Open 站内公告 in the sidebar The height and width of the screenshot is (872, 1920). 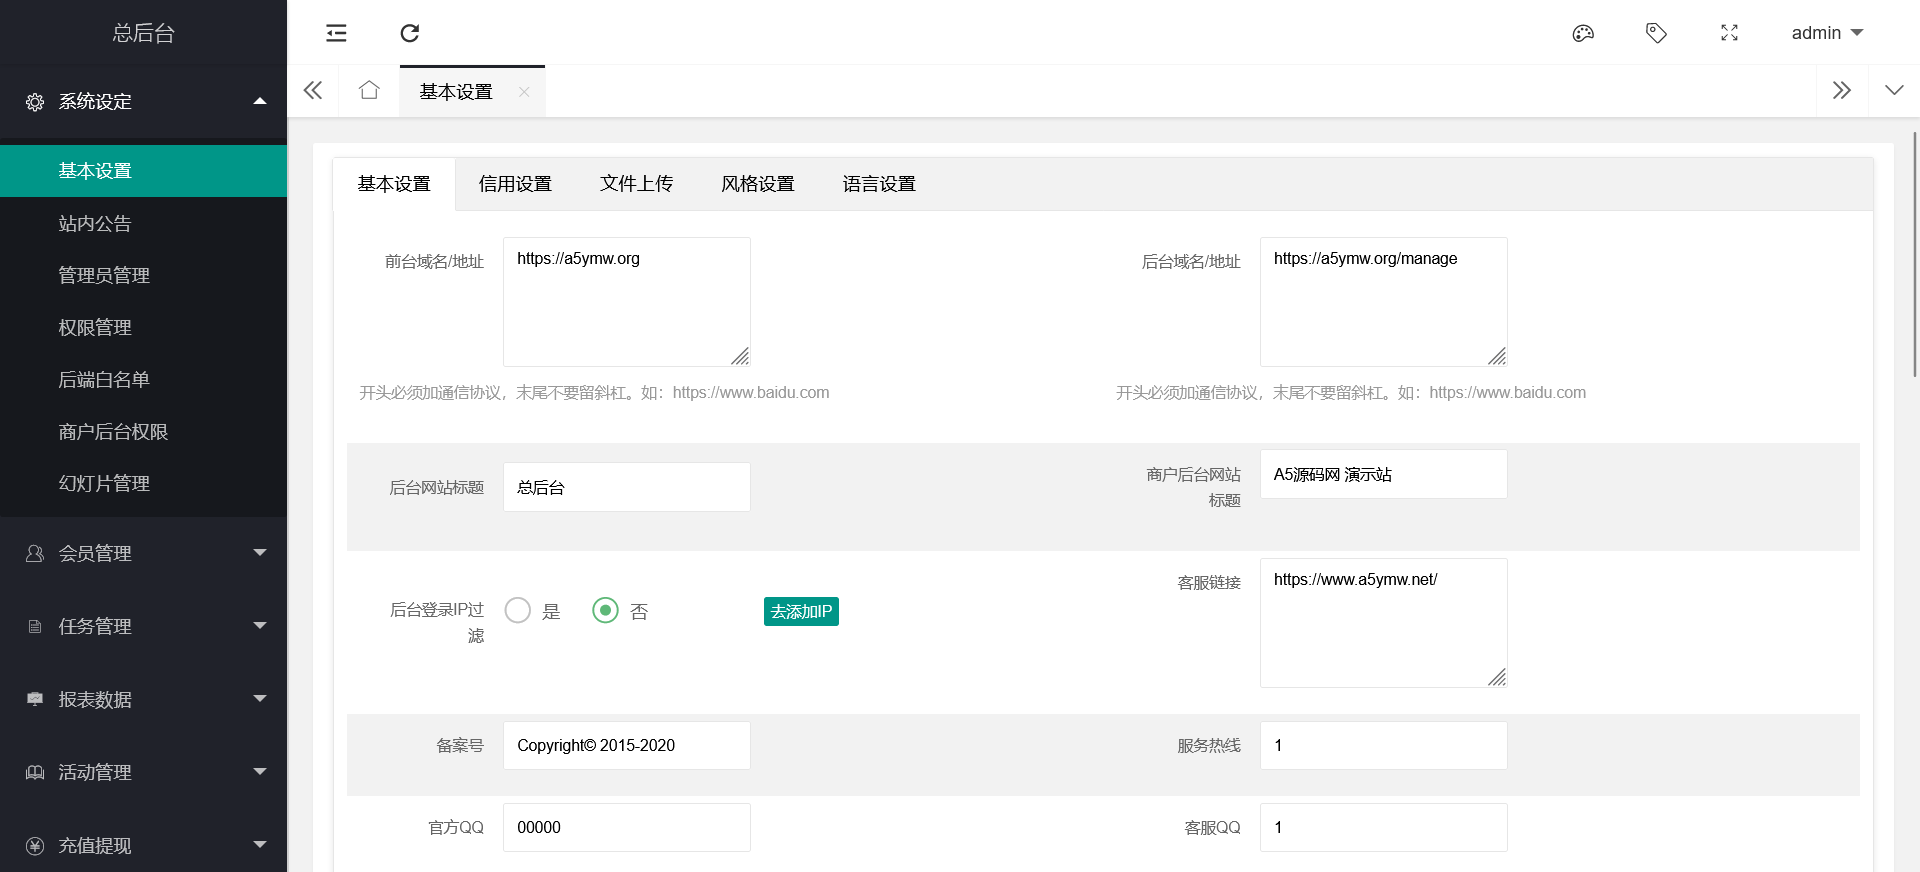[x=95, y=224]
